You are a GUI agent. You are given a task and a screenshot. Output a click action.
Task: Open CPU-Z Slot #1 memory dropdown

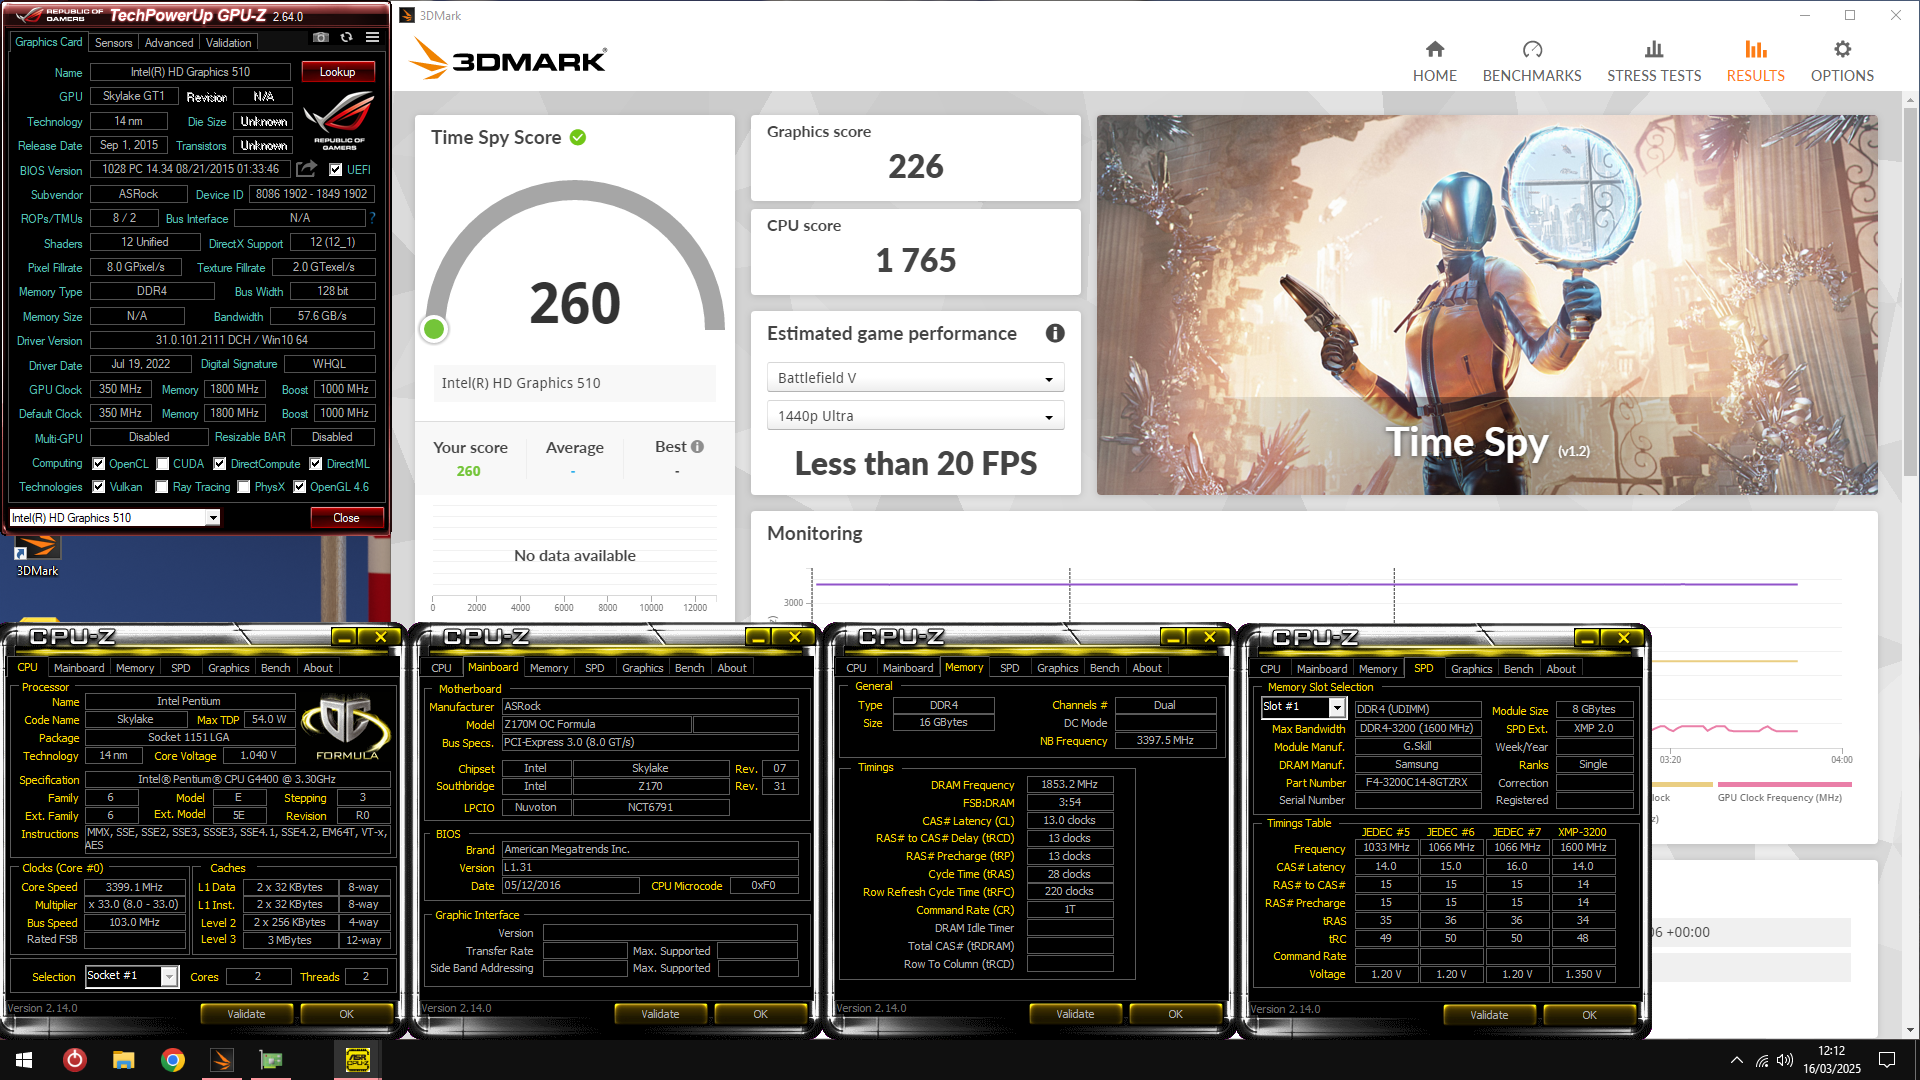coord(1303,707)
